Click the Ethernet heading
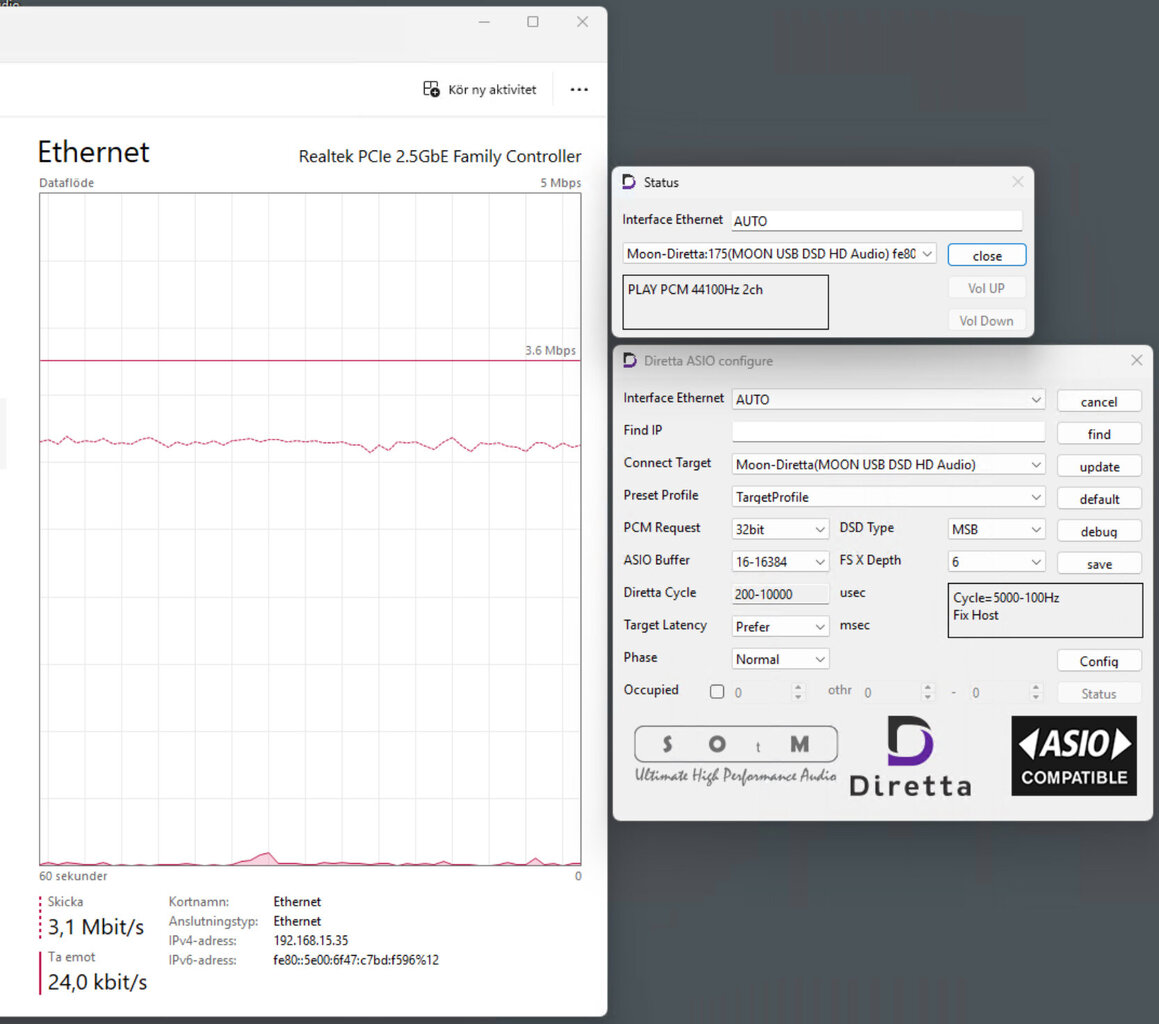The height and width of the screenshot is (1024, 1159). [x=93, y=152]
